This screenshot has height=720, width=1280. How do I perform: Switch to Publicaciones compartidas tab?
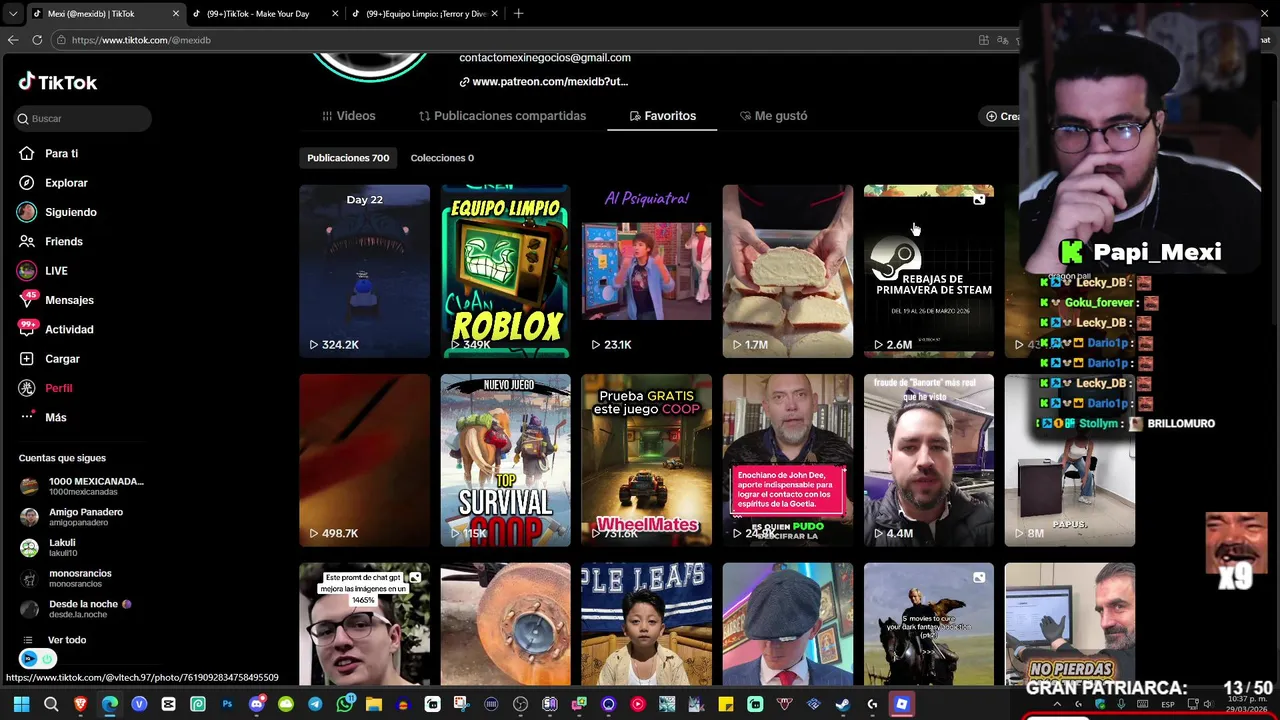point(502,116)
